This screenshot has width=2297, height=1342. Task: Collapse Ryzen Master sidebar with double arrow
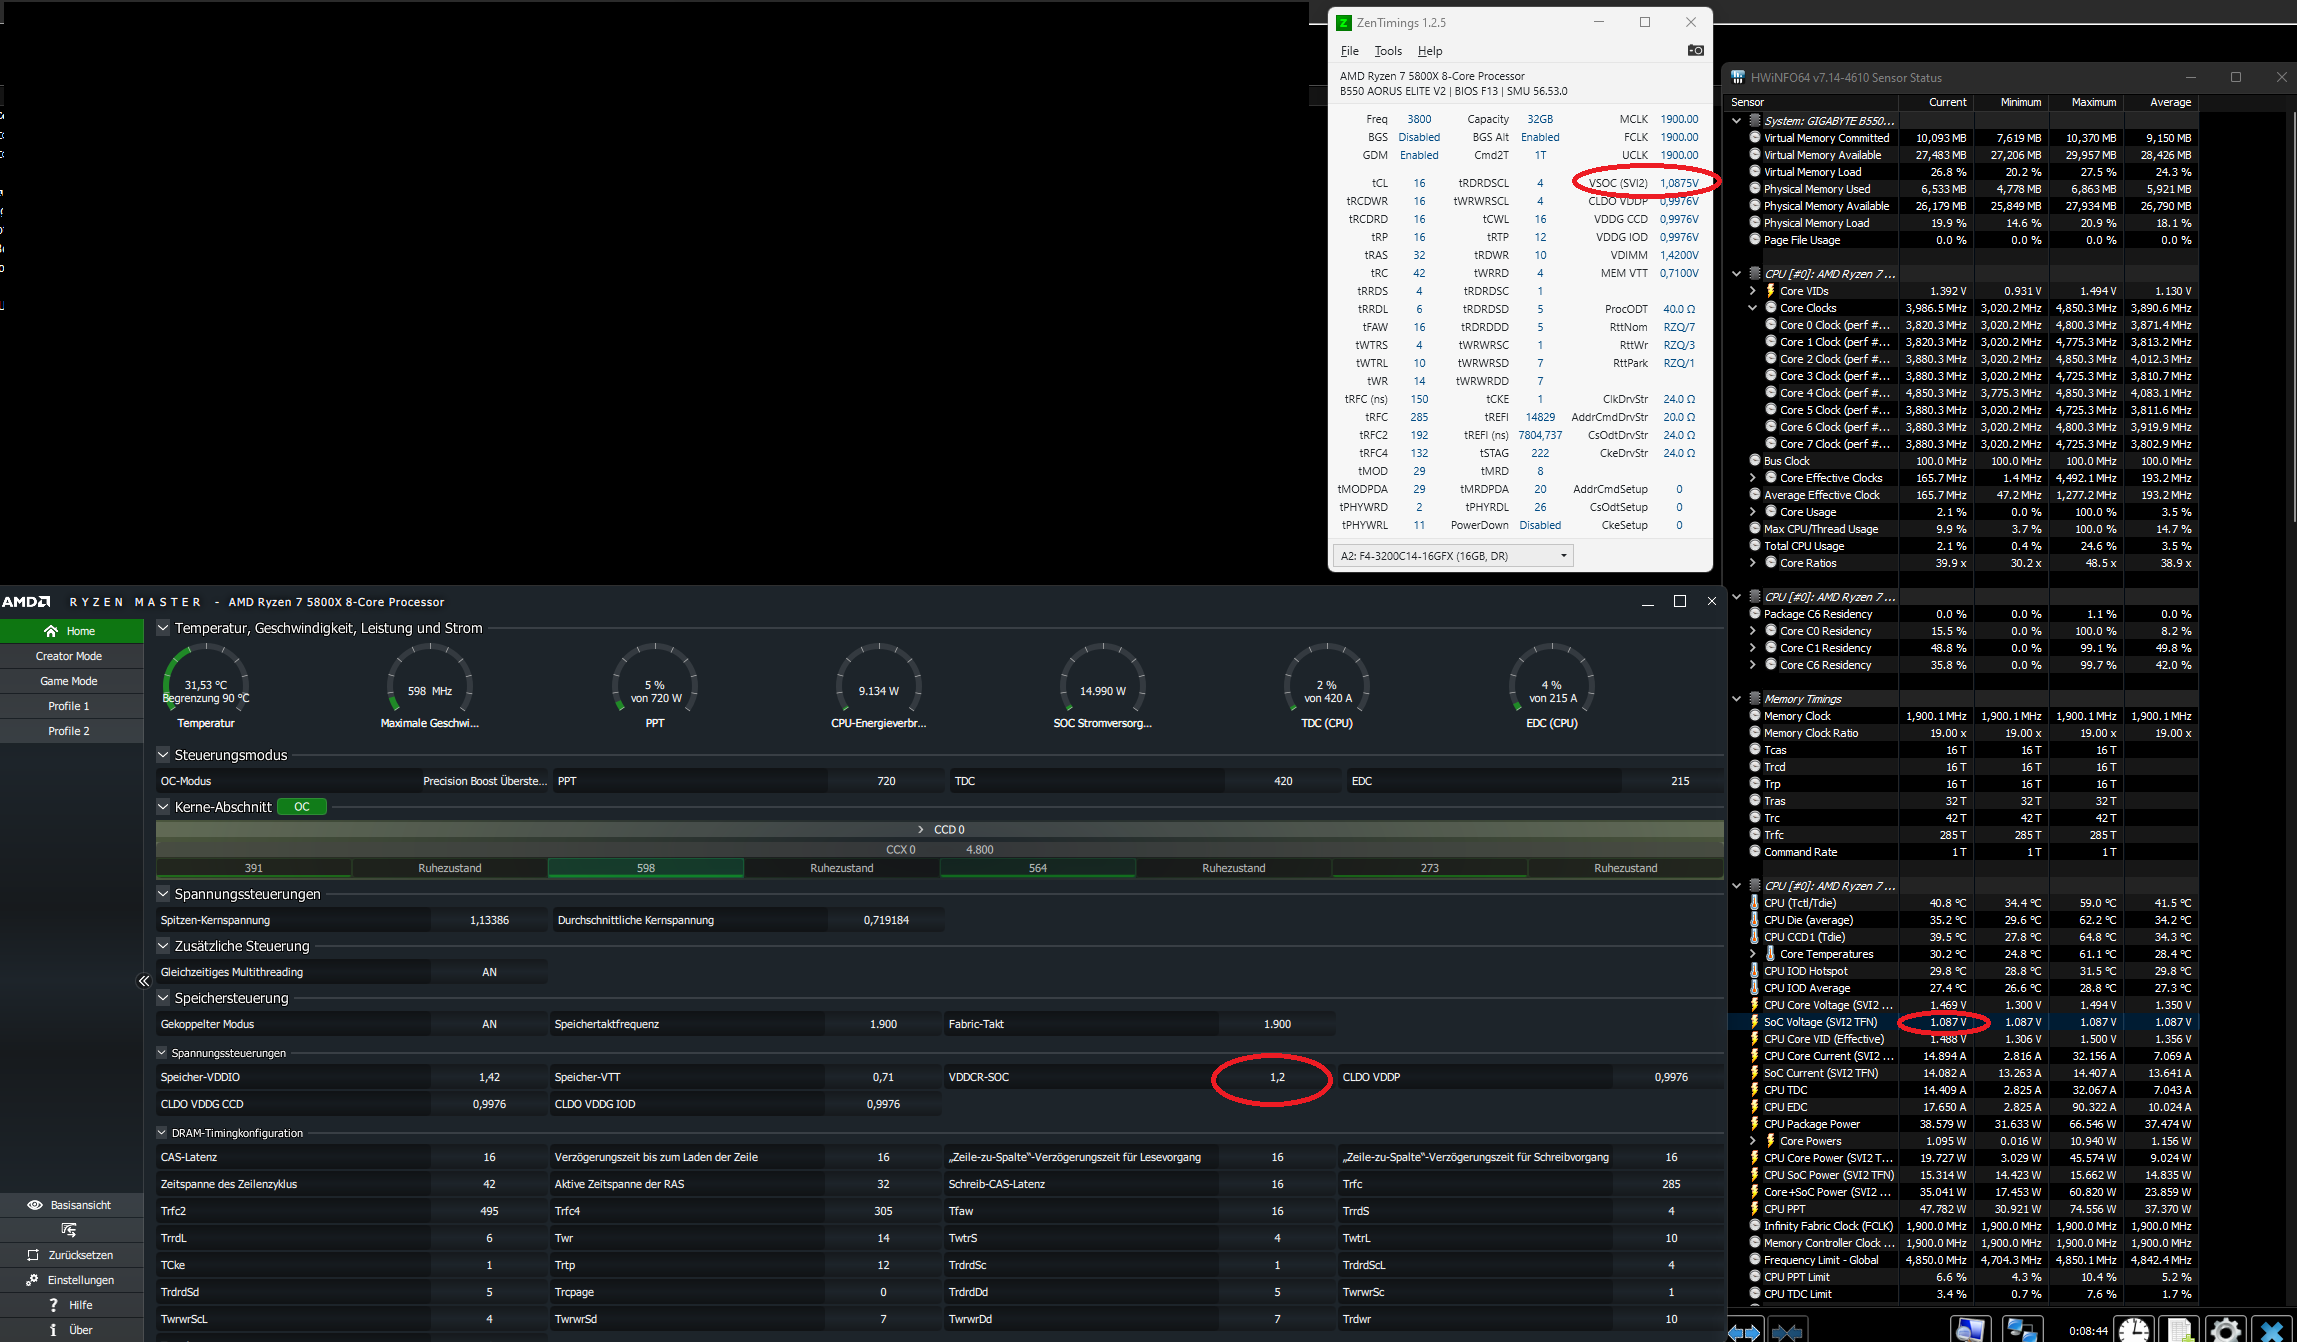click(x=144, y=981)
